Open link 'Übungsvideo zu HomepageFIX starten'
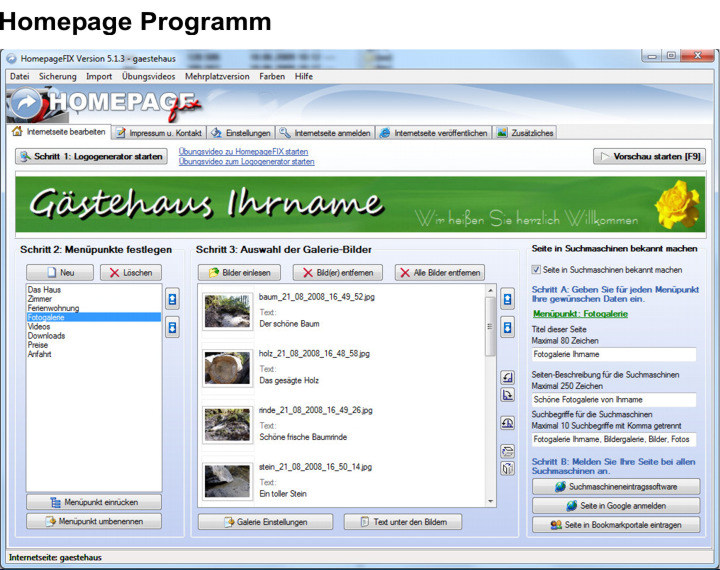 click(243, 152)
